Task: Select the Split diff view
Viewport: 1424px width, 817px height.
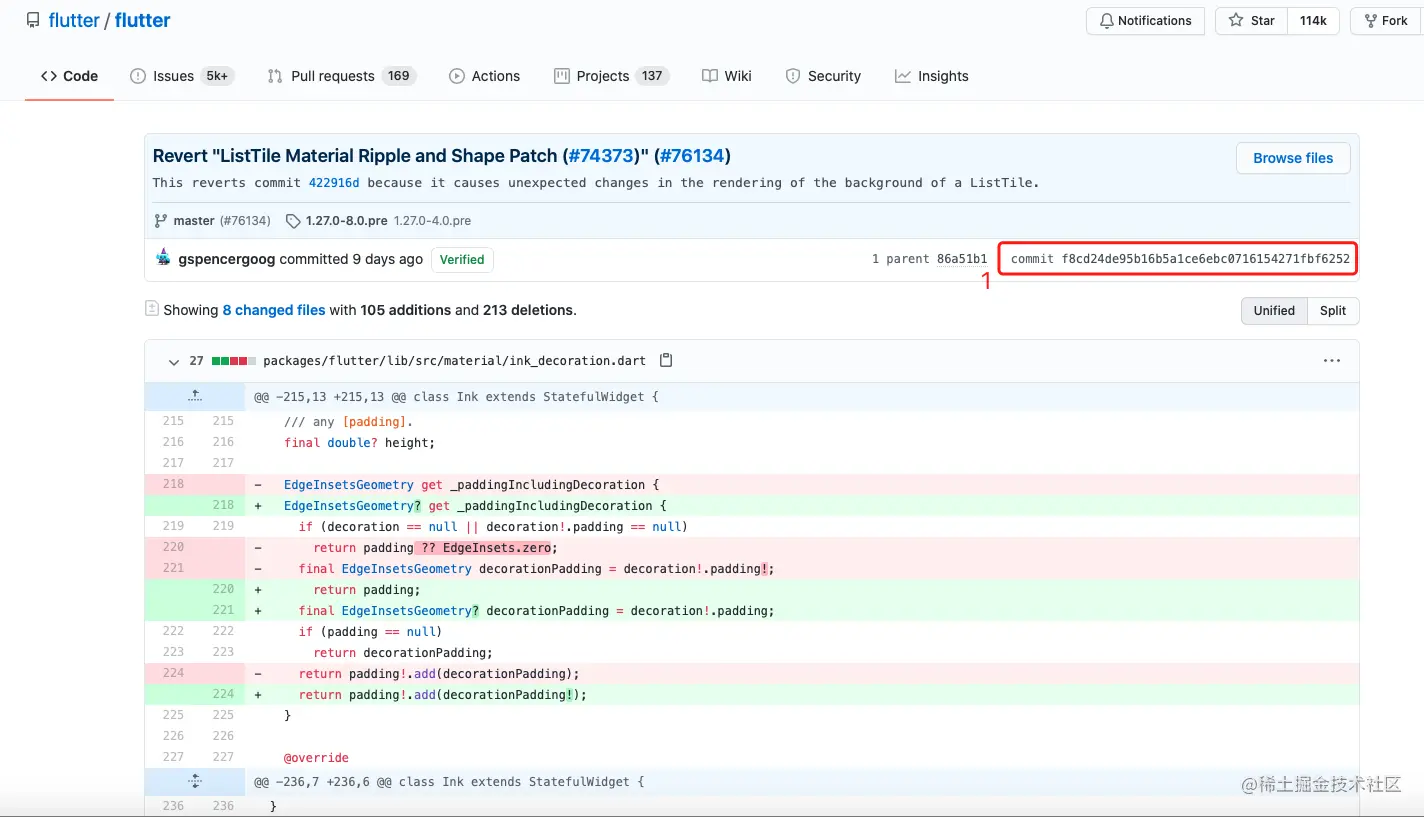Action: pos(1333,310)
